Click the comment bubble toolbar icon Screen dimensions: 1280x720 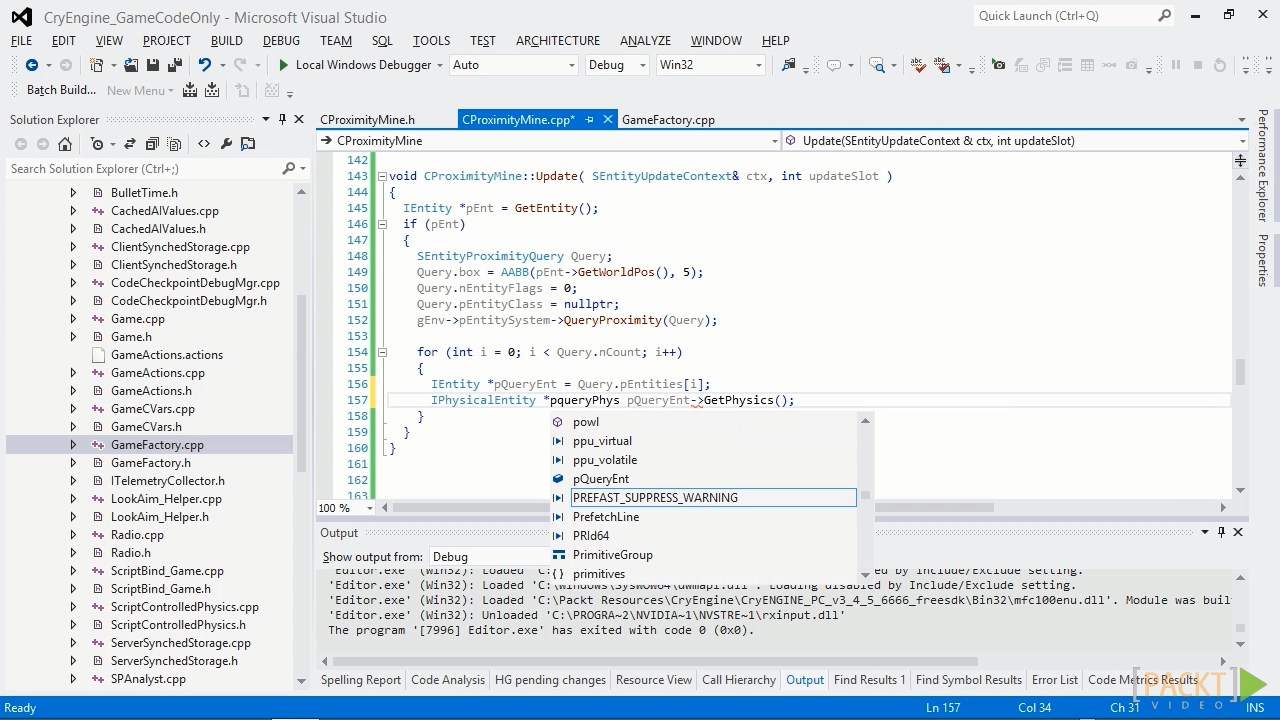tap(834, 65)
